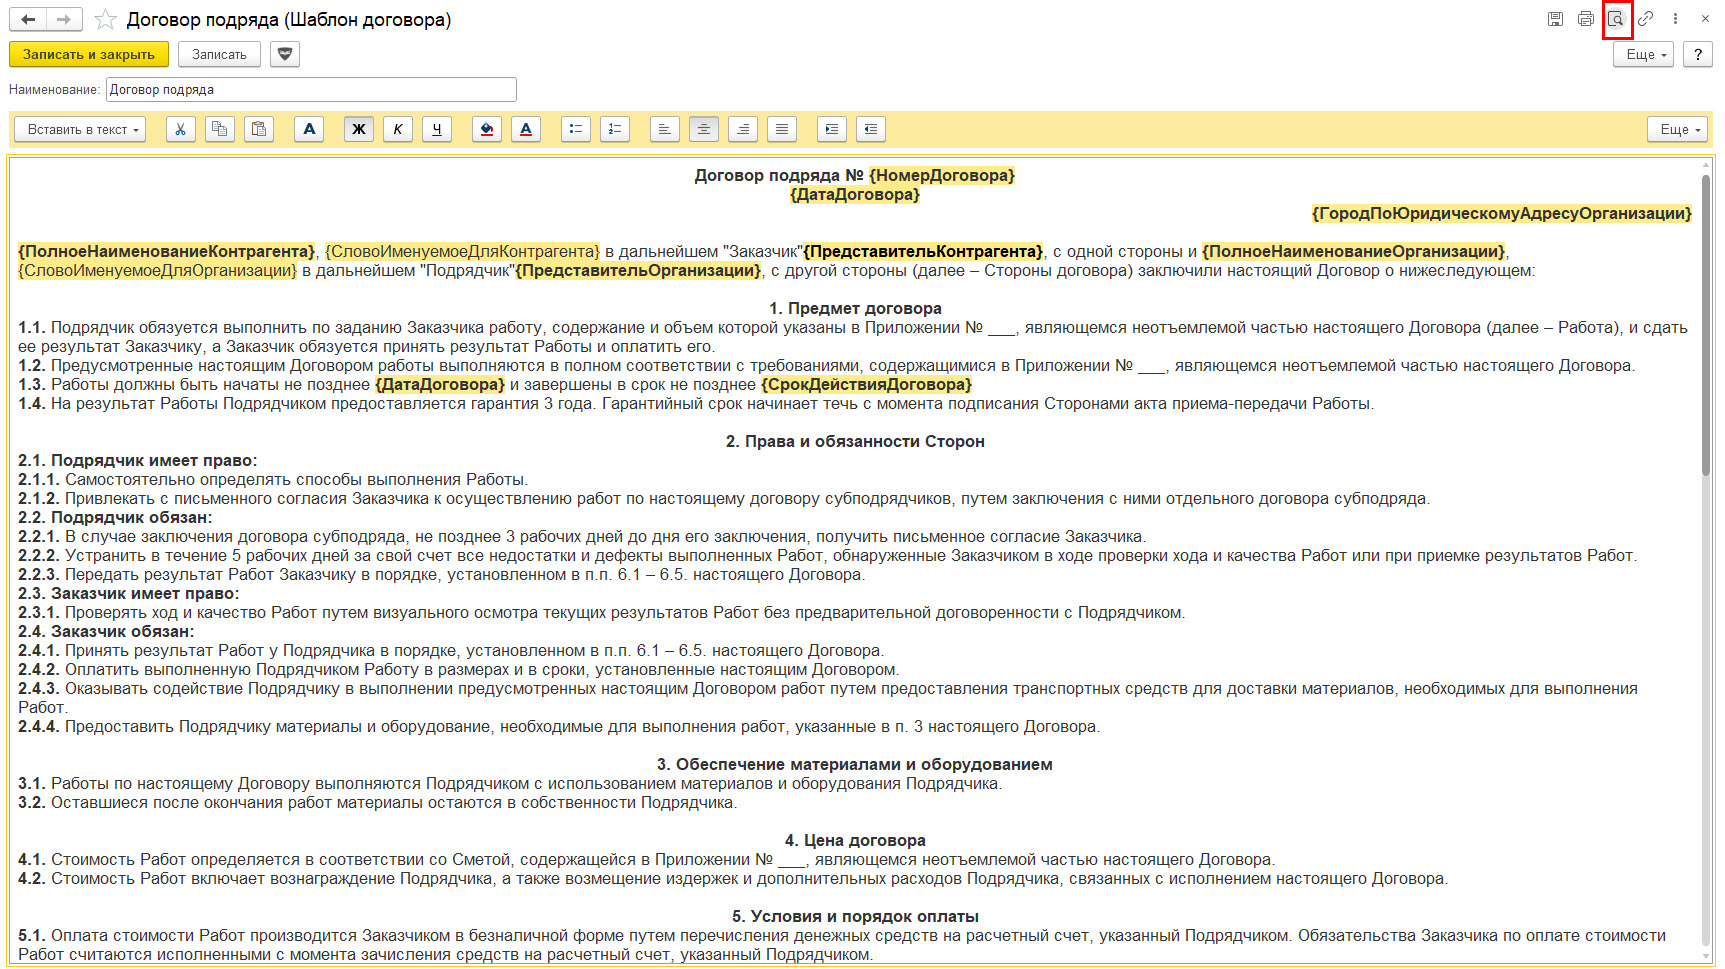This screenshot has height=969, width=1725.
Task: Add the form to favorites with the star icon
Action: 105,19
